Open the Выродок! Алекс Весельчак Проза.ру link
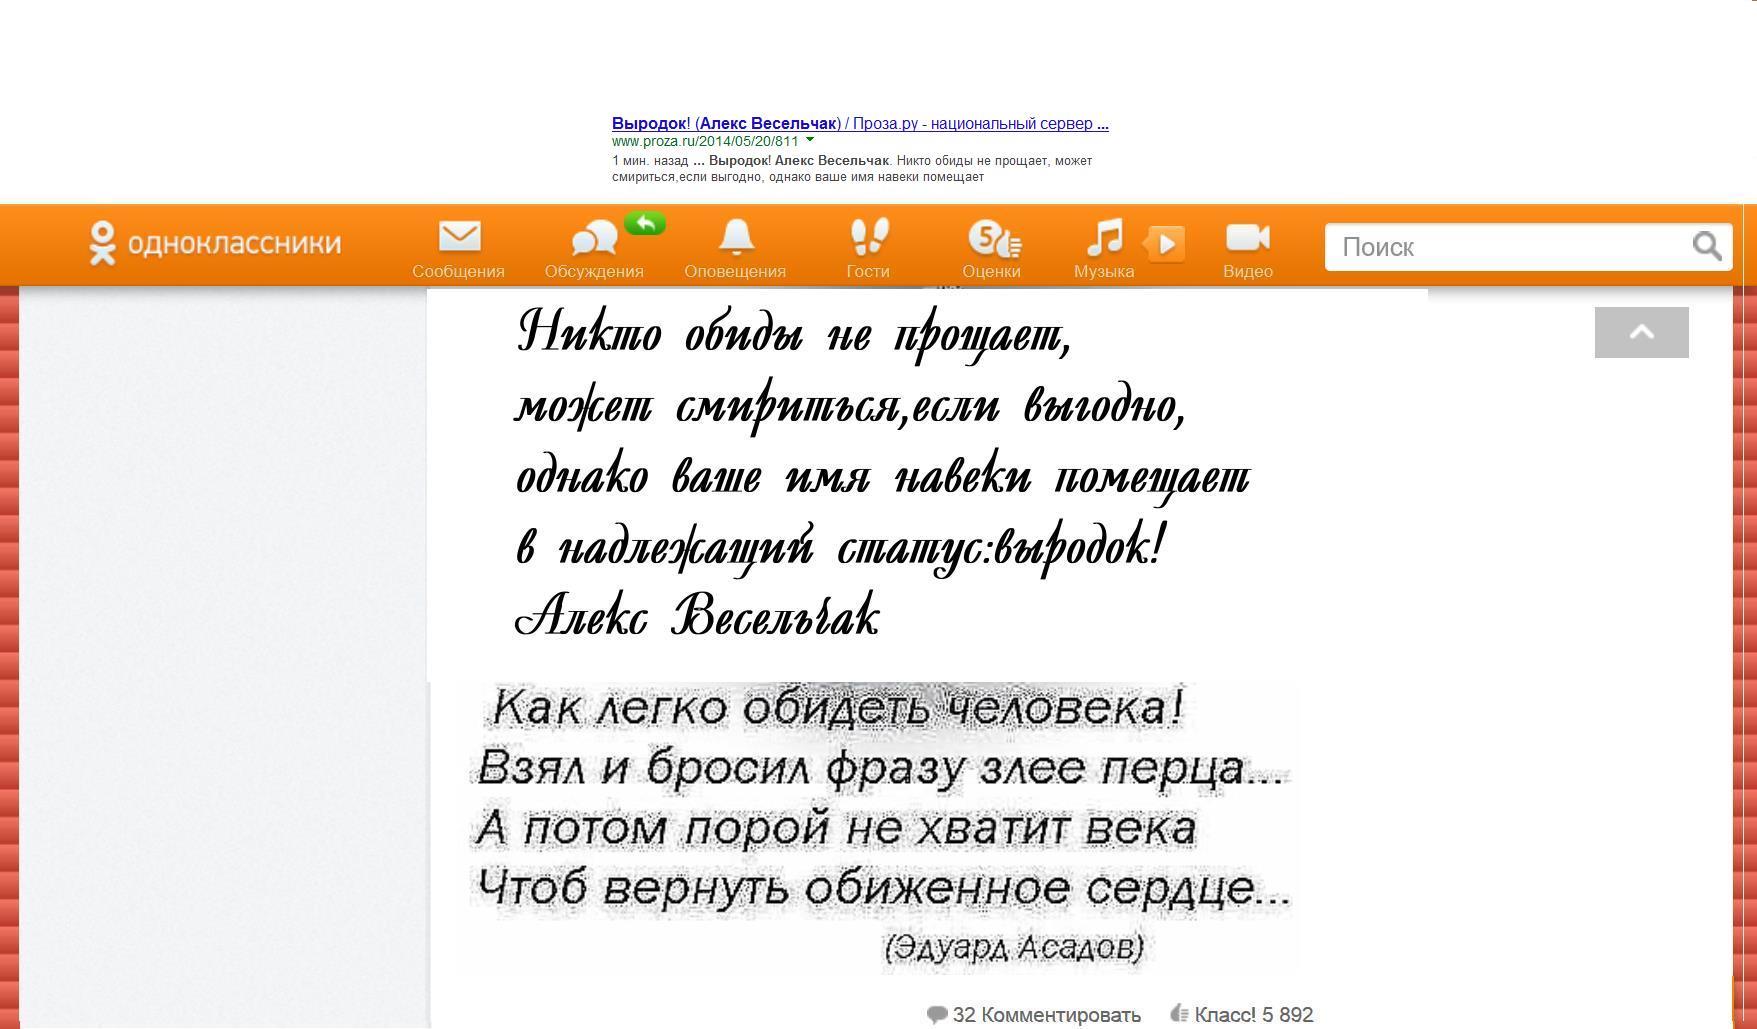 coord(860,123)
